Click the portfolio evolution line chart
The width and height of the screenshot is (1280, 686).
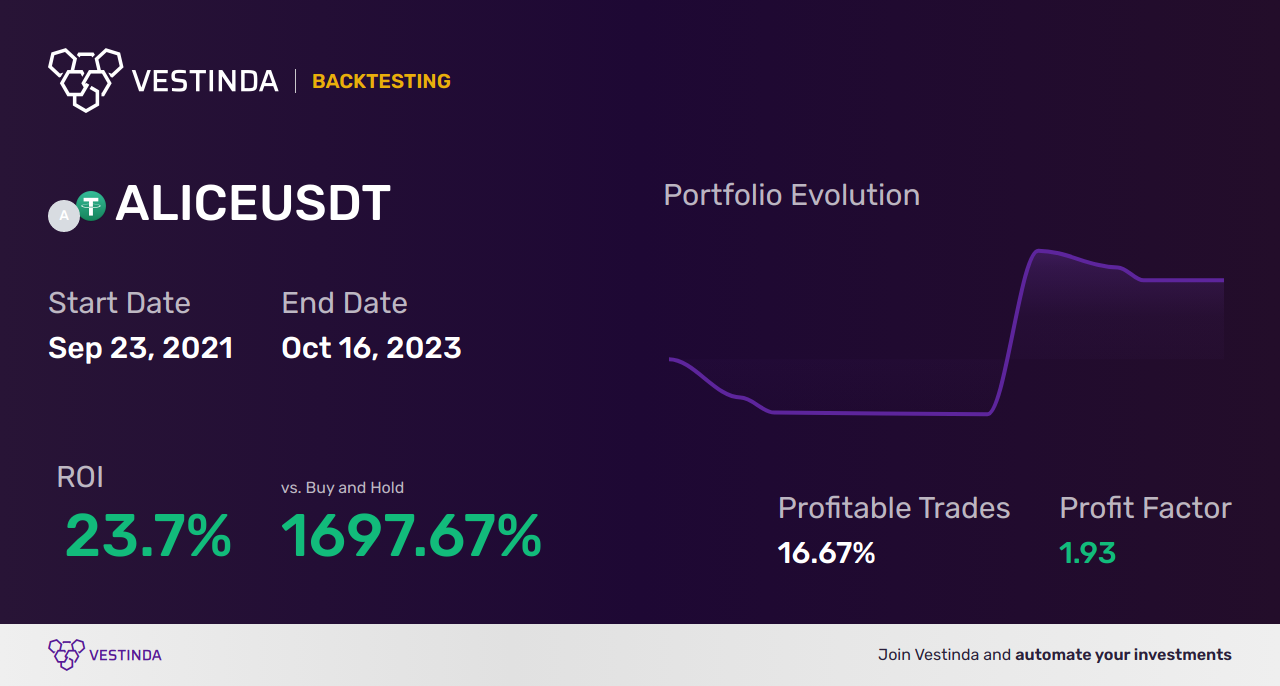(x=946, y=332)
